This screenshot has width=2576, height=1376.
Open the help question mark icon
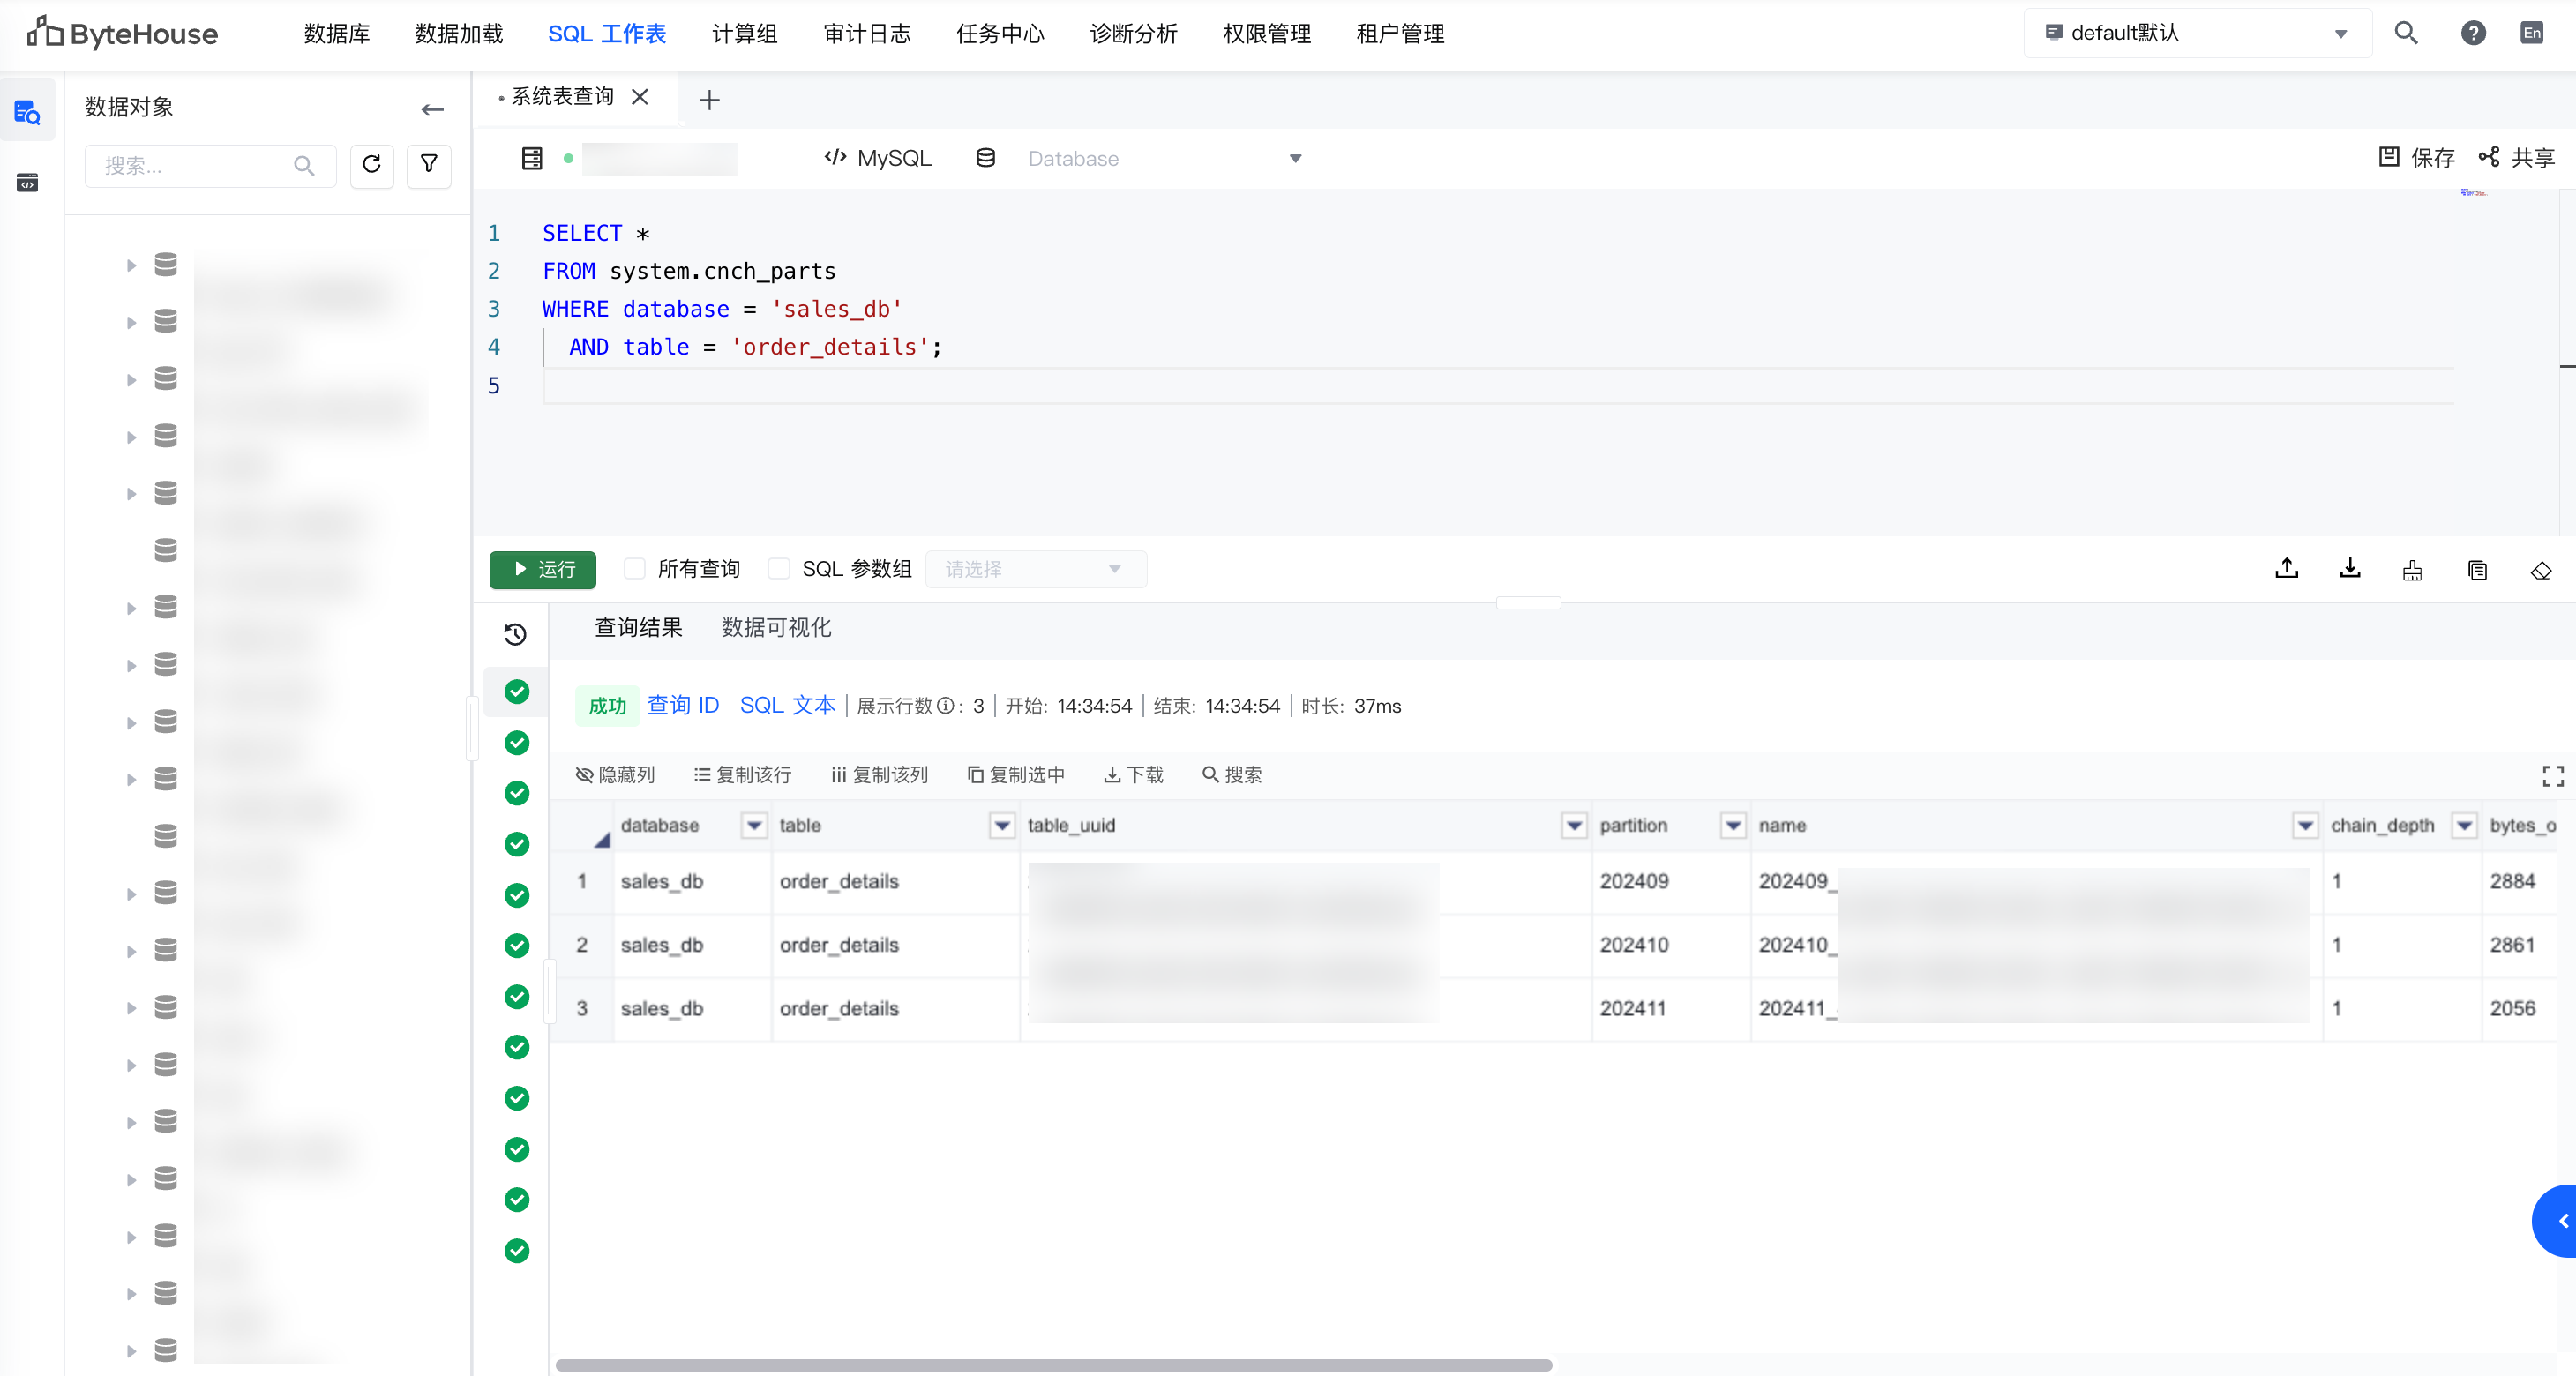click(2472, 33)
